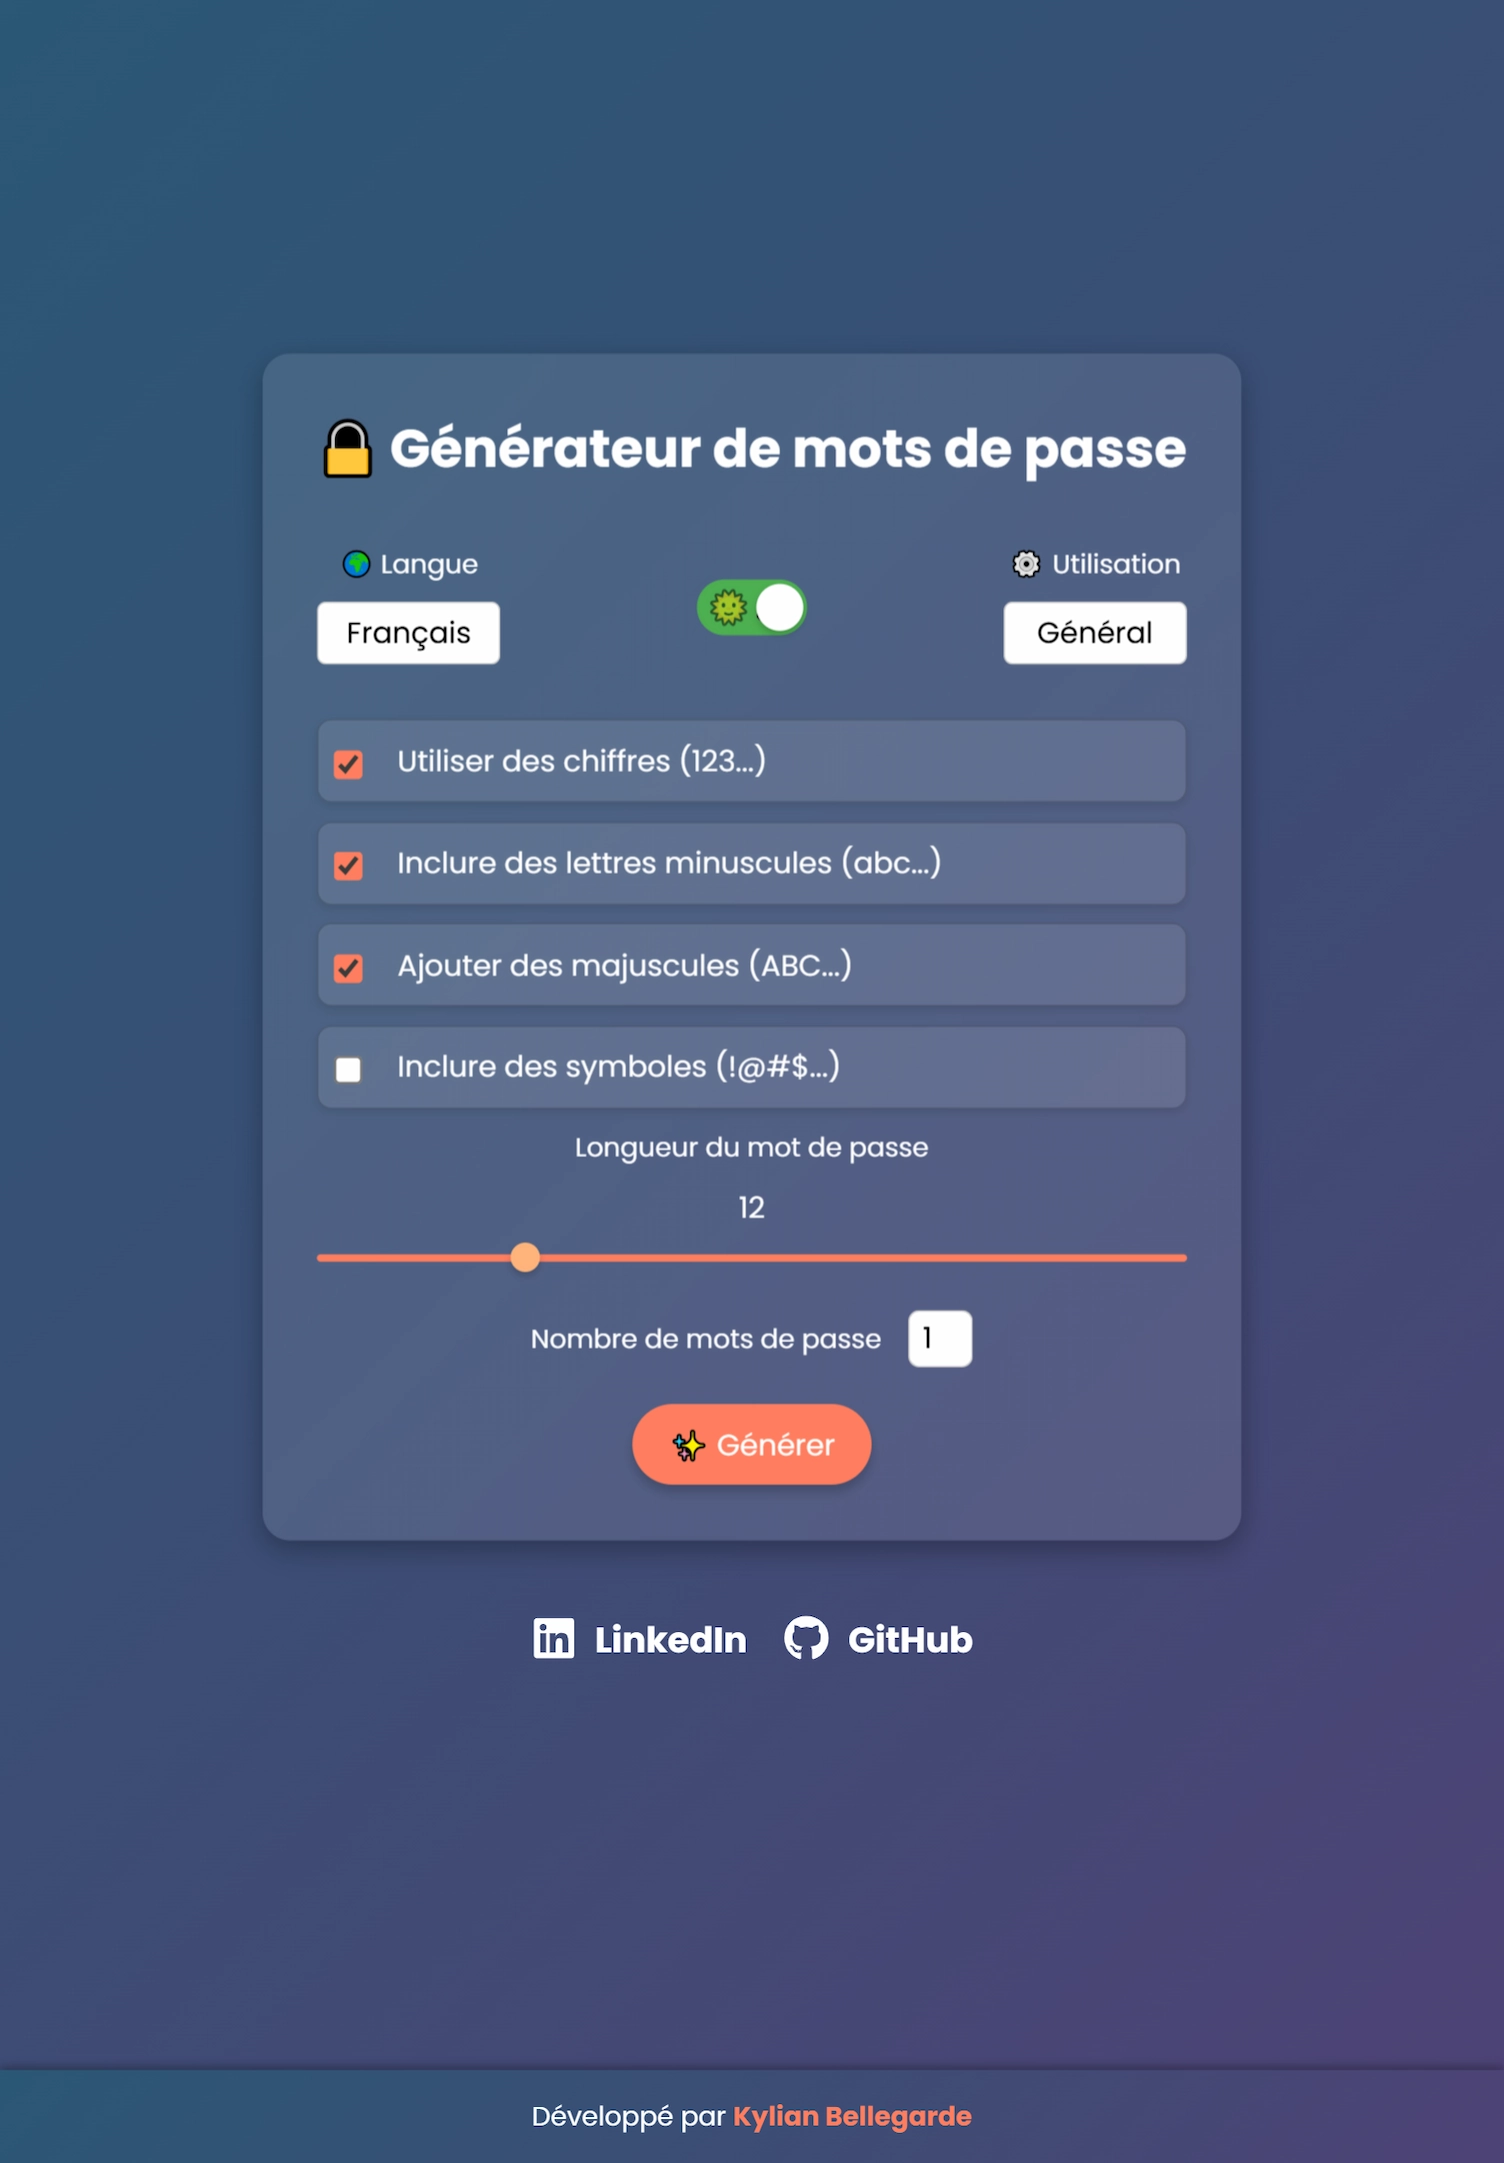Uncheck Ajouter des majuscules checkbox
This screenshot has height=2163, width=1504.
(348, 968)
